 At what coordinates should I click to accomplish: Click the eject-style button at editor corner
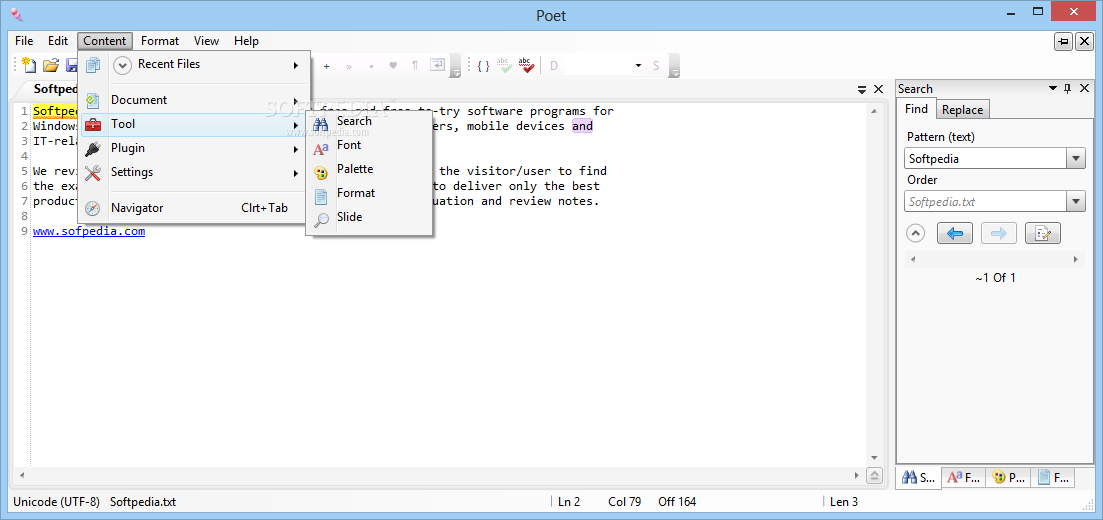(x=874, y=476)
